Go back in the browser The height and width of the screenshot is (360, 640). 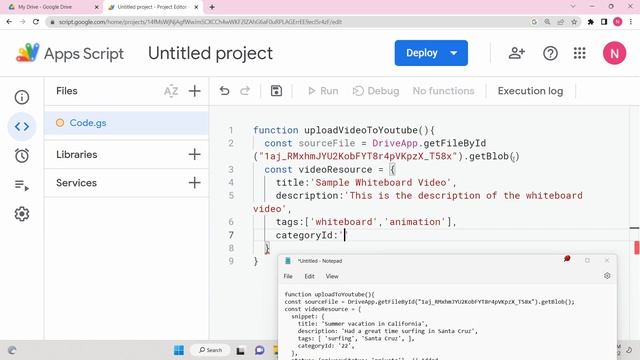click(9, 22)
